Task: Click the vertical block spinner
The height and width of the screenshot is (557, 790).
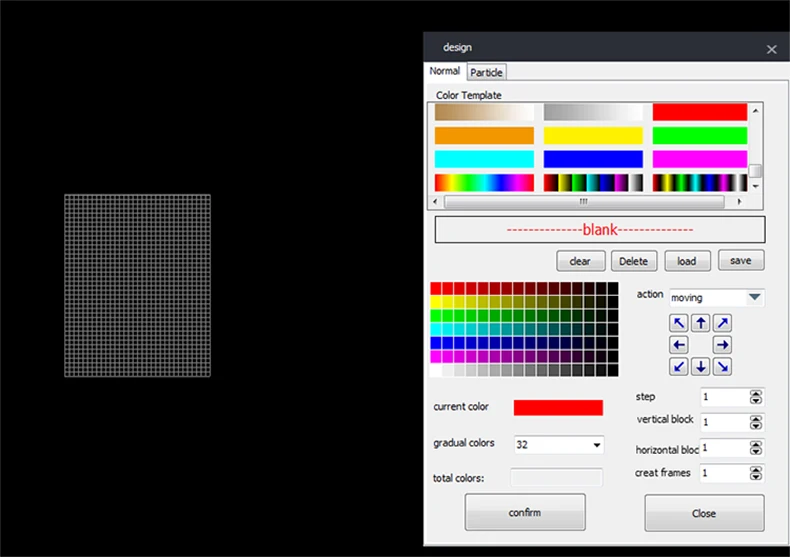Action: tap(755, 422)
